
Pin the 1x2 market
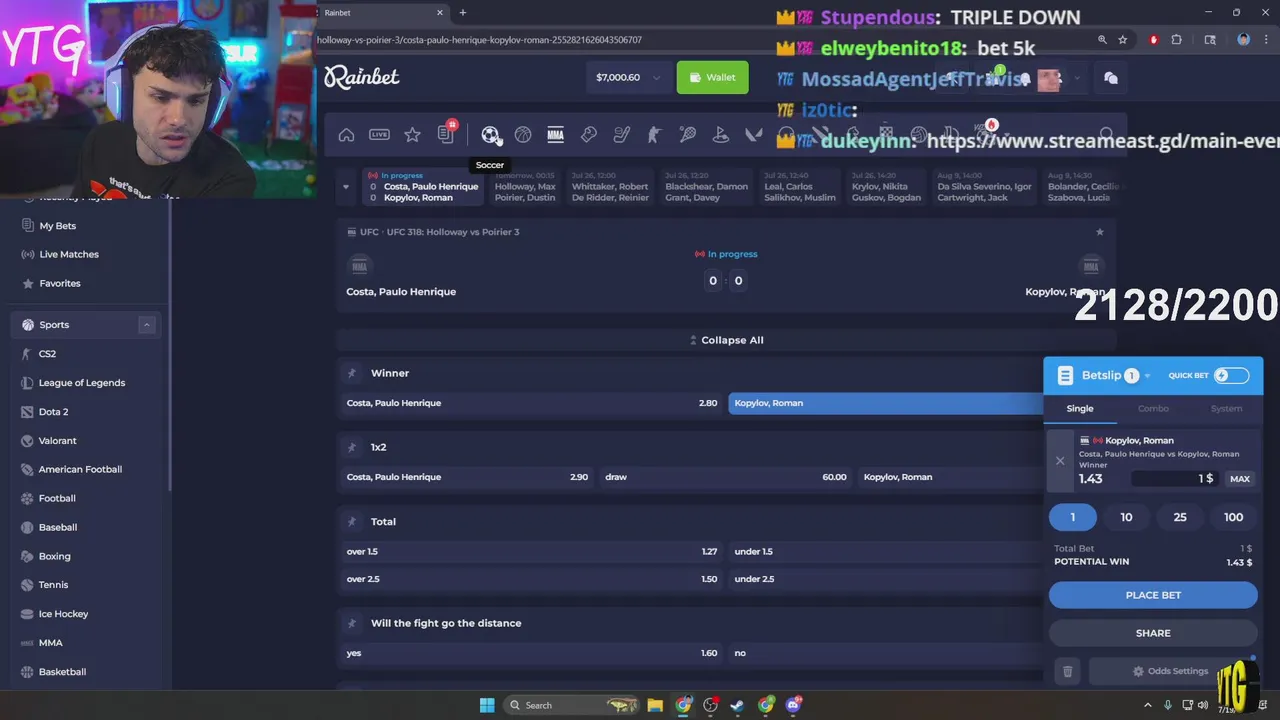[x=351, y=447]
